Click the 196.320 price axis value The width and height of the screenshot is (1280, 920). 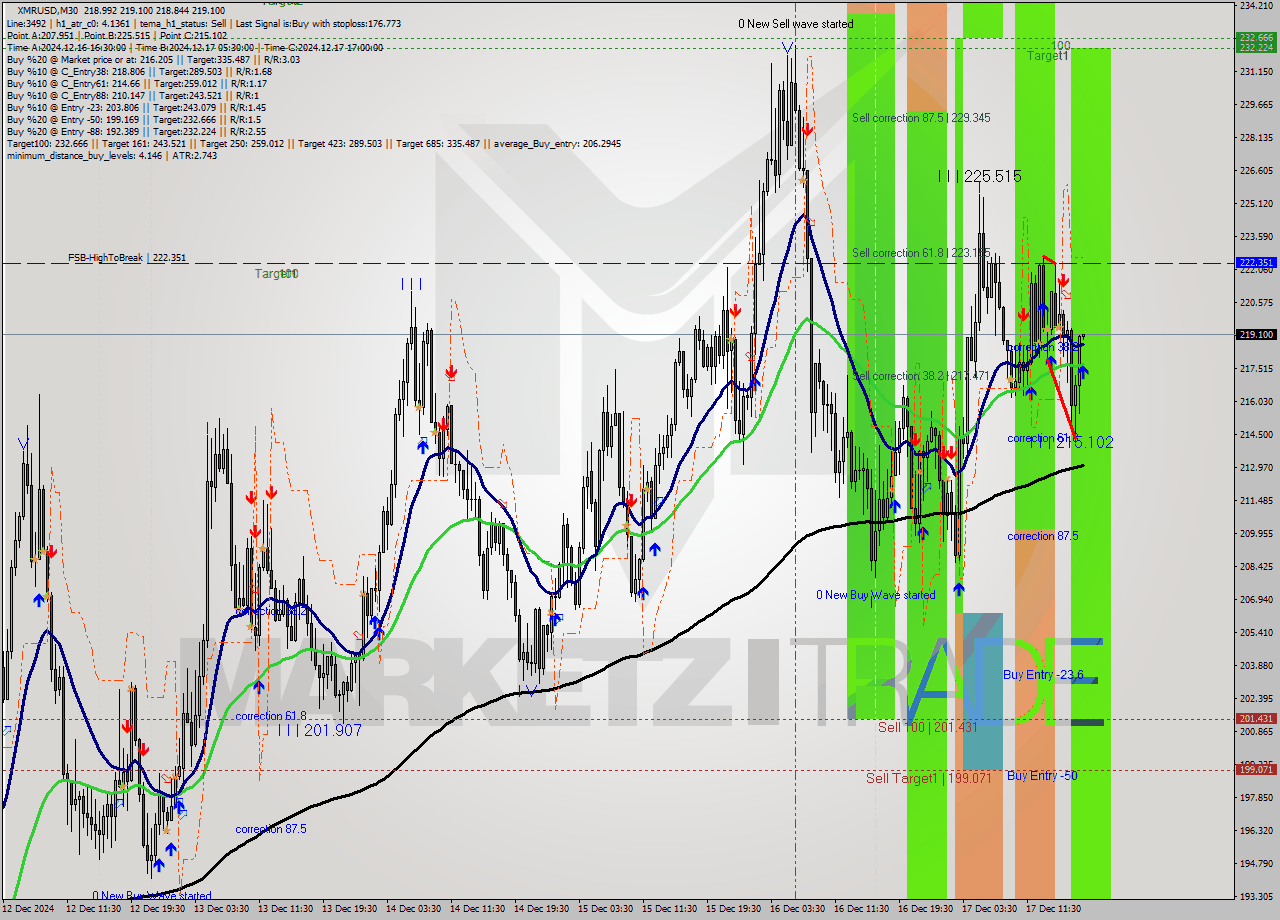point(1255,831)
